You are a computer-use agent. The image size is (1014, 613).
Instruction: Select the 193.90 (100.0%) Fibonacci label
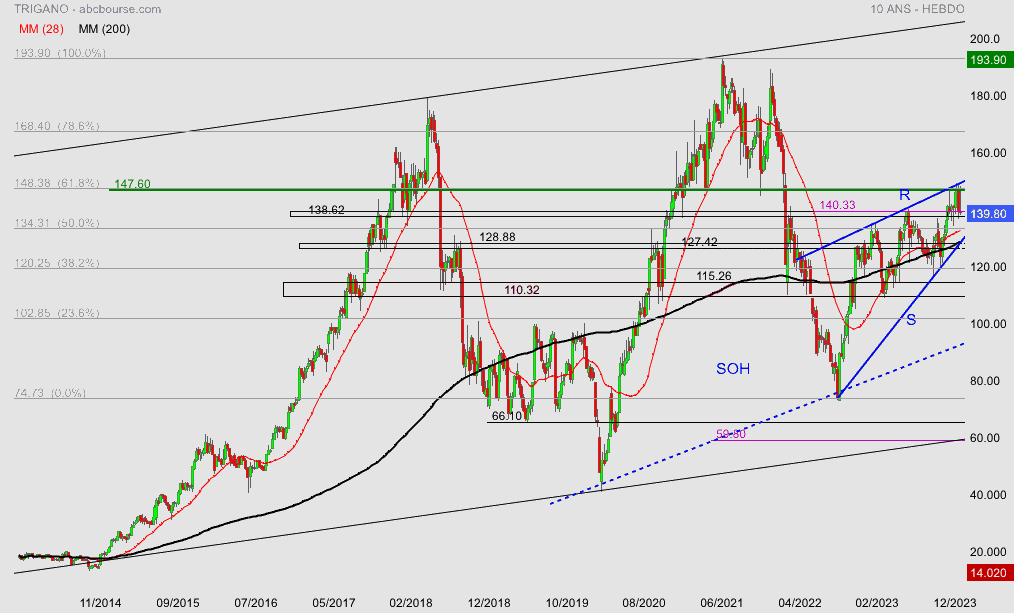coord(60,53)
